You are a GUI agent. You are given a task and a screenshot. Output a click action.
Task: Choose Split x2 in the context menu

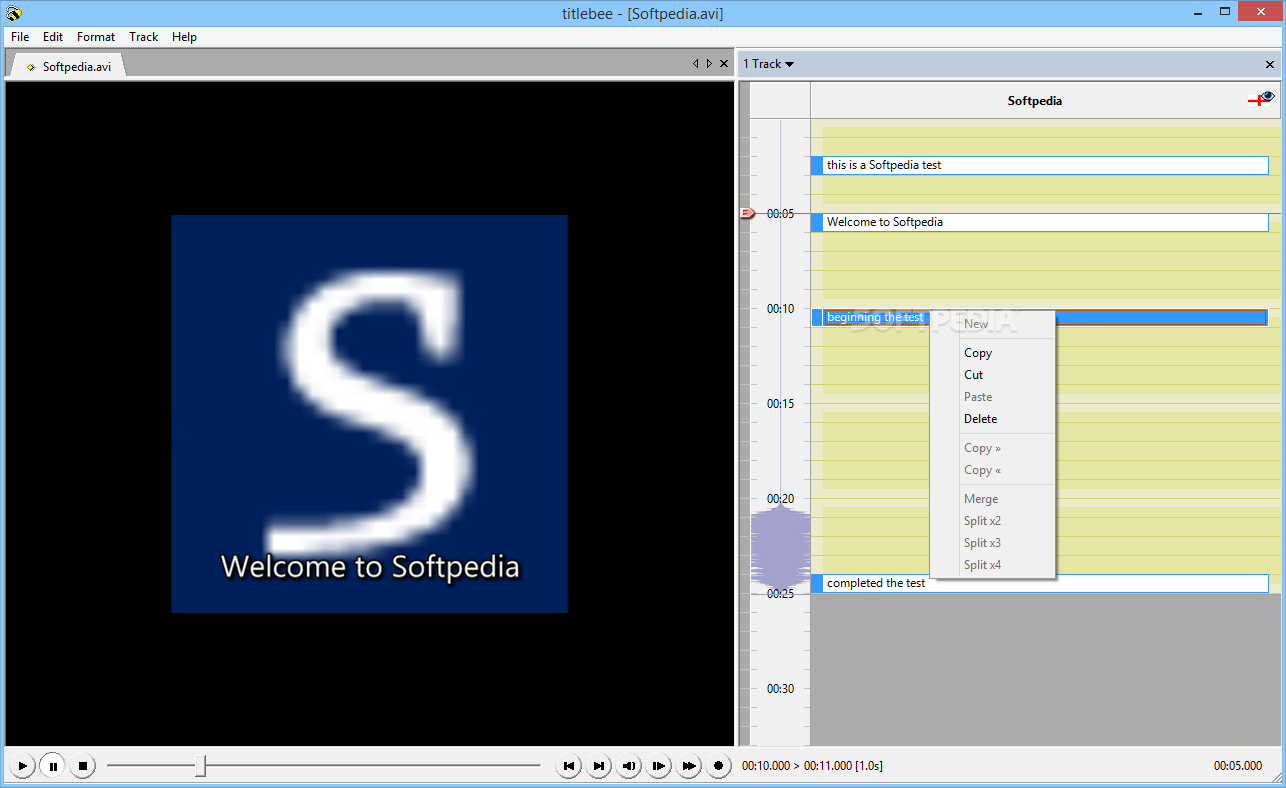[x=992, y=521]
